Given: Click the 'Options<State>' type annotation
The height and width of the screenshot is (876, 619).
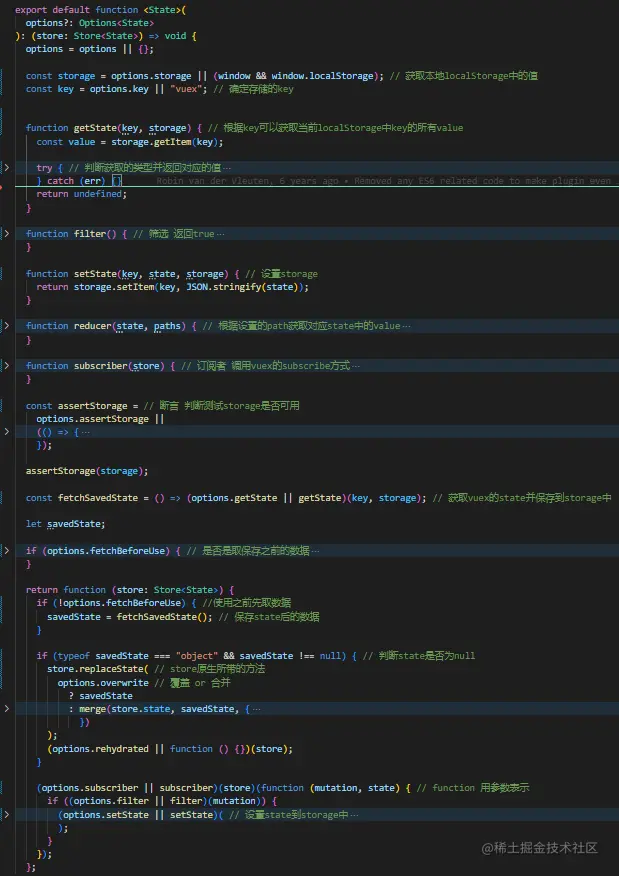Looking at the screenshot, I should [116, 23].
